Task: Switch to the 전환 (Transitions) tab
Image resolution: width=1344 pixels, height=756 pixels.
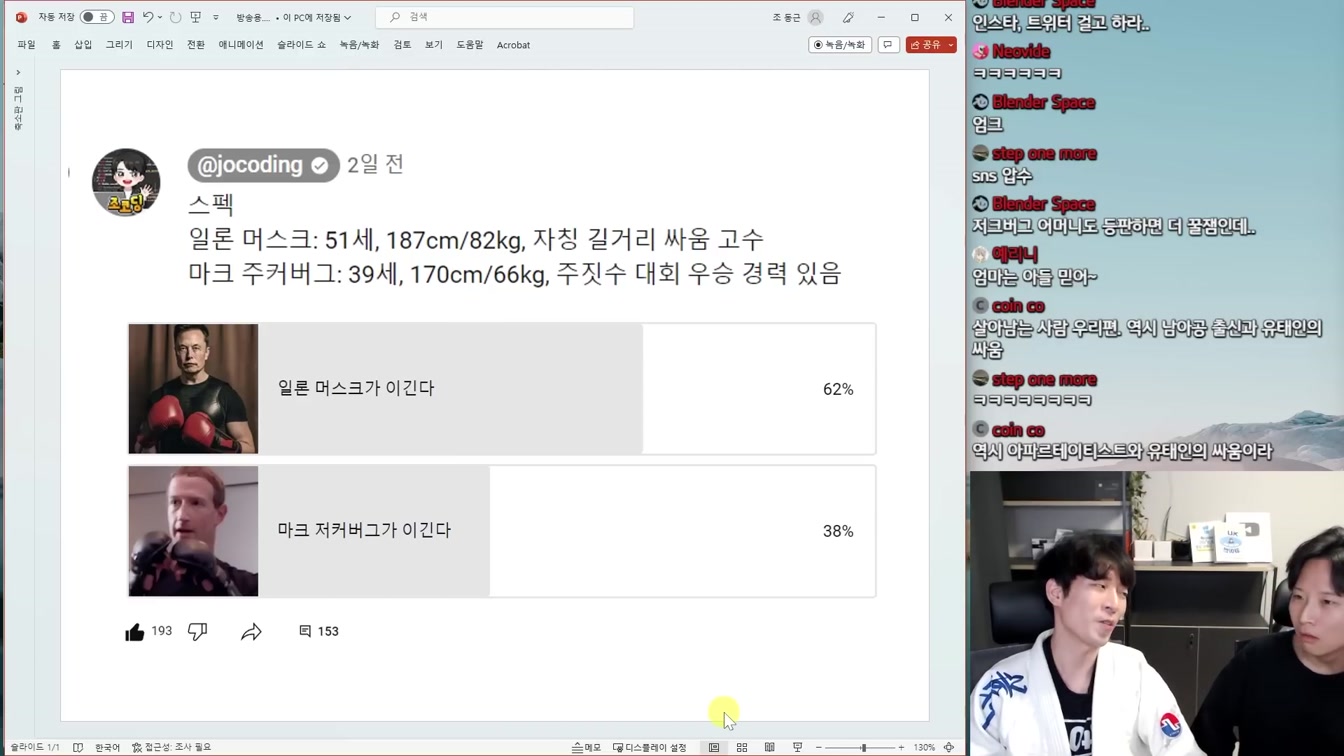Action: pyautogui.click(x=196, y=45)
